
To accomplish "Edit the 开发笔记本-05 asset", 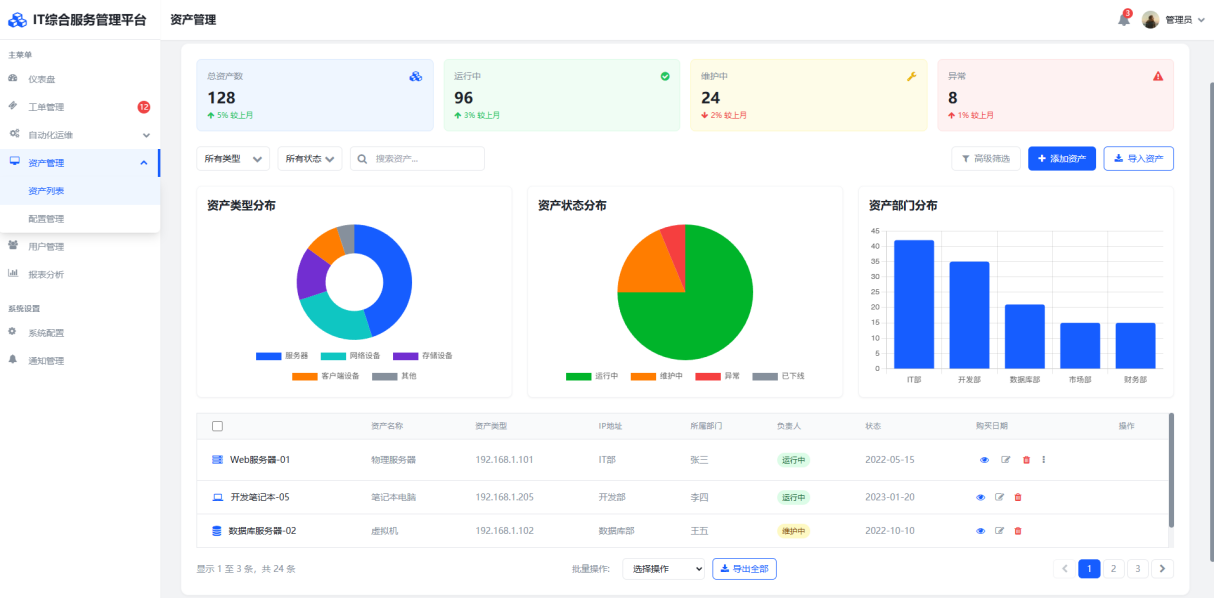I will [x=999, y=497].
